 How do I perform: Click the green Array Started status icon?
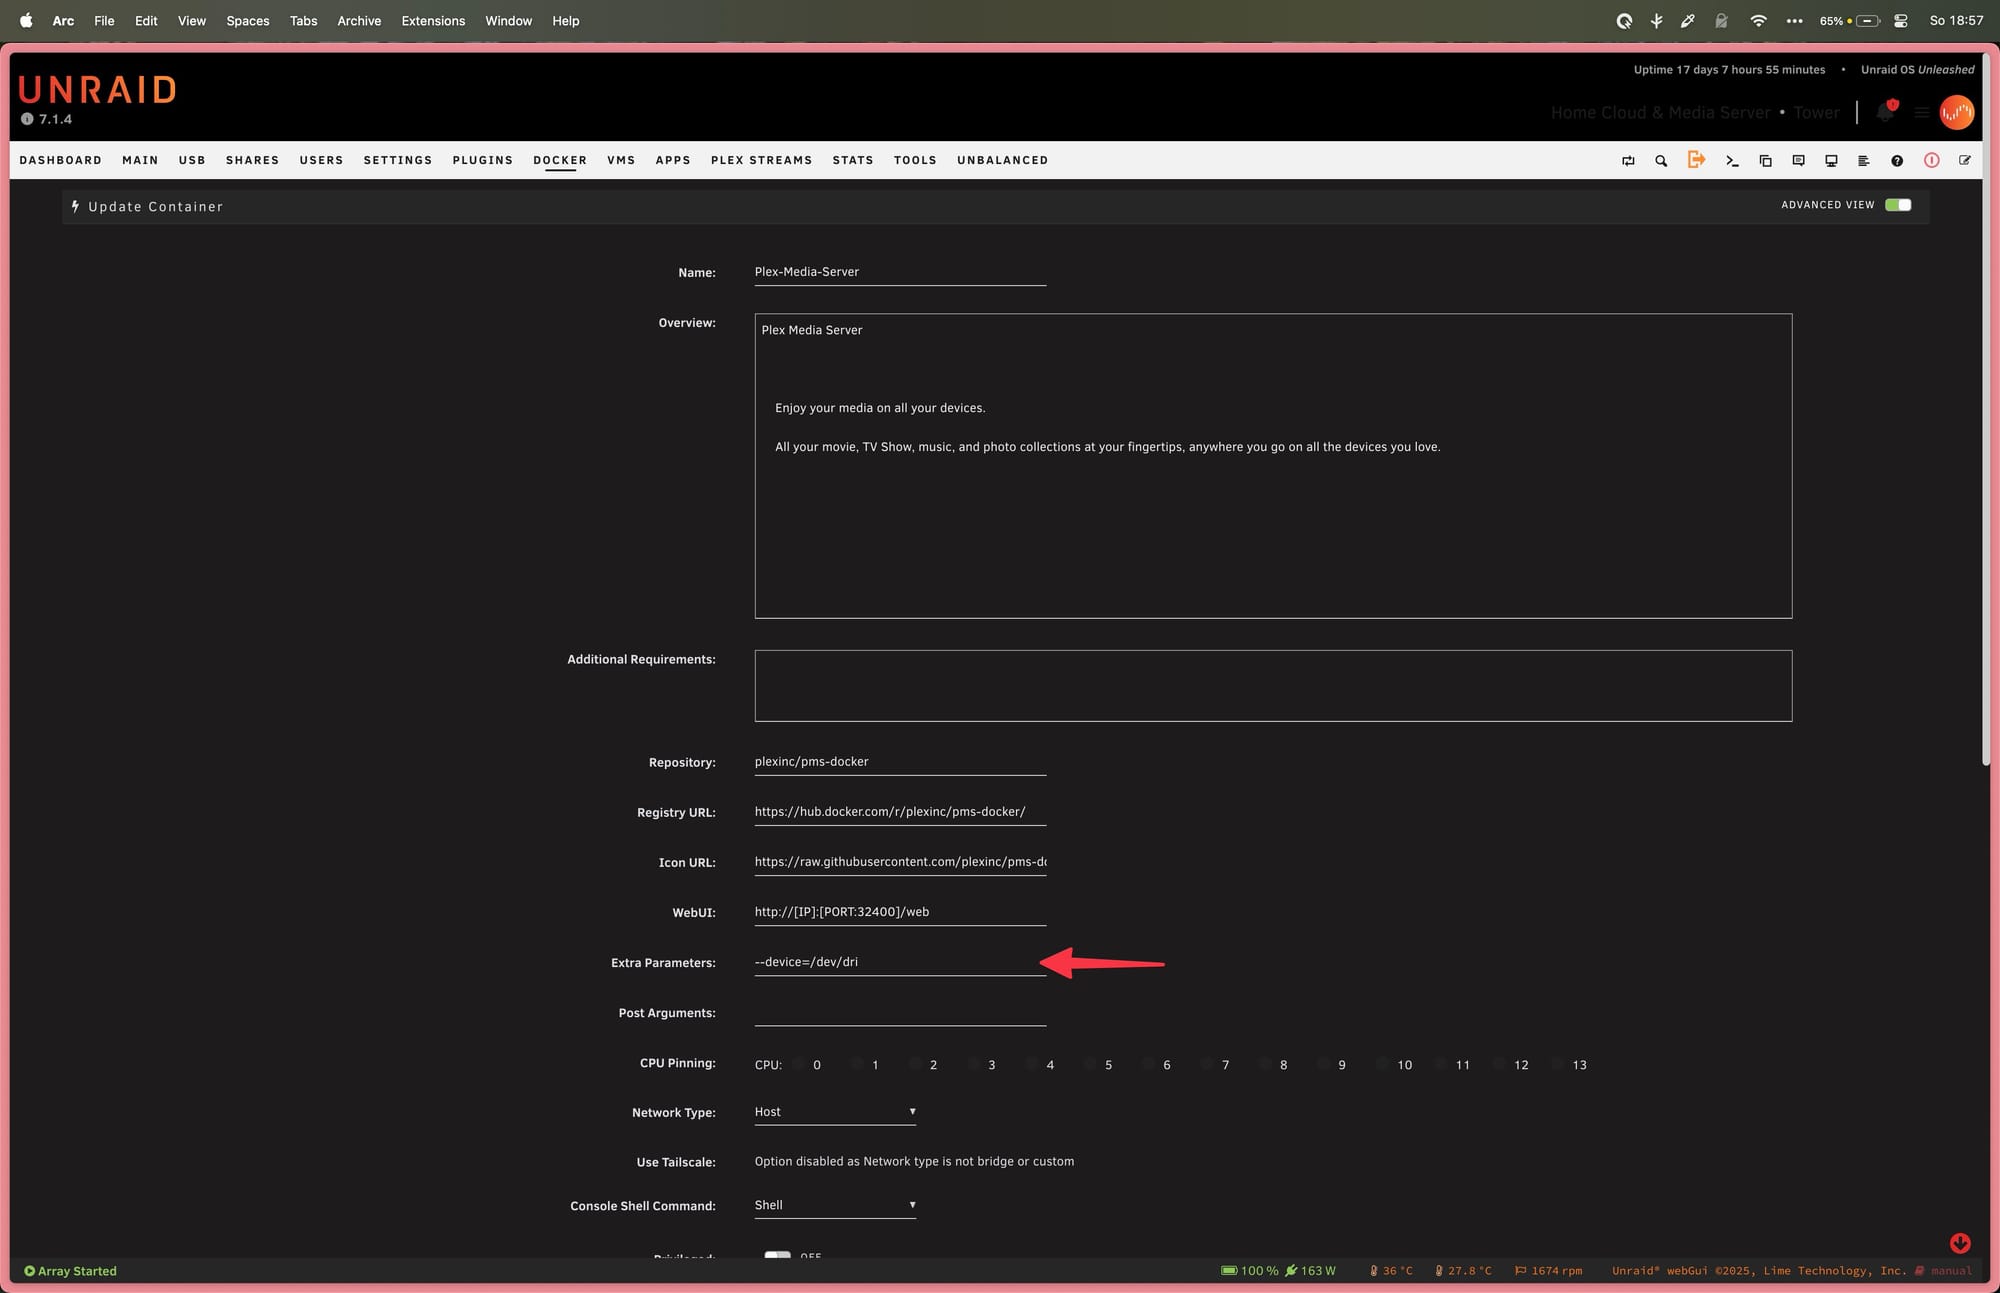[29, 1271]
